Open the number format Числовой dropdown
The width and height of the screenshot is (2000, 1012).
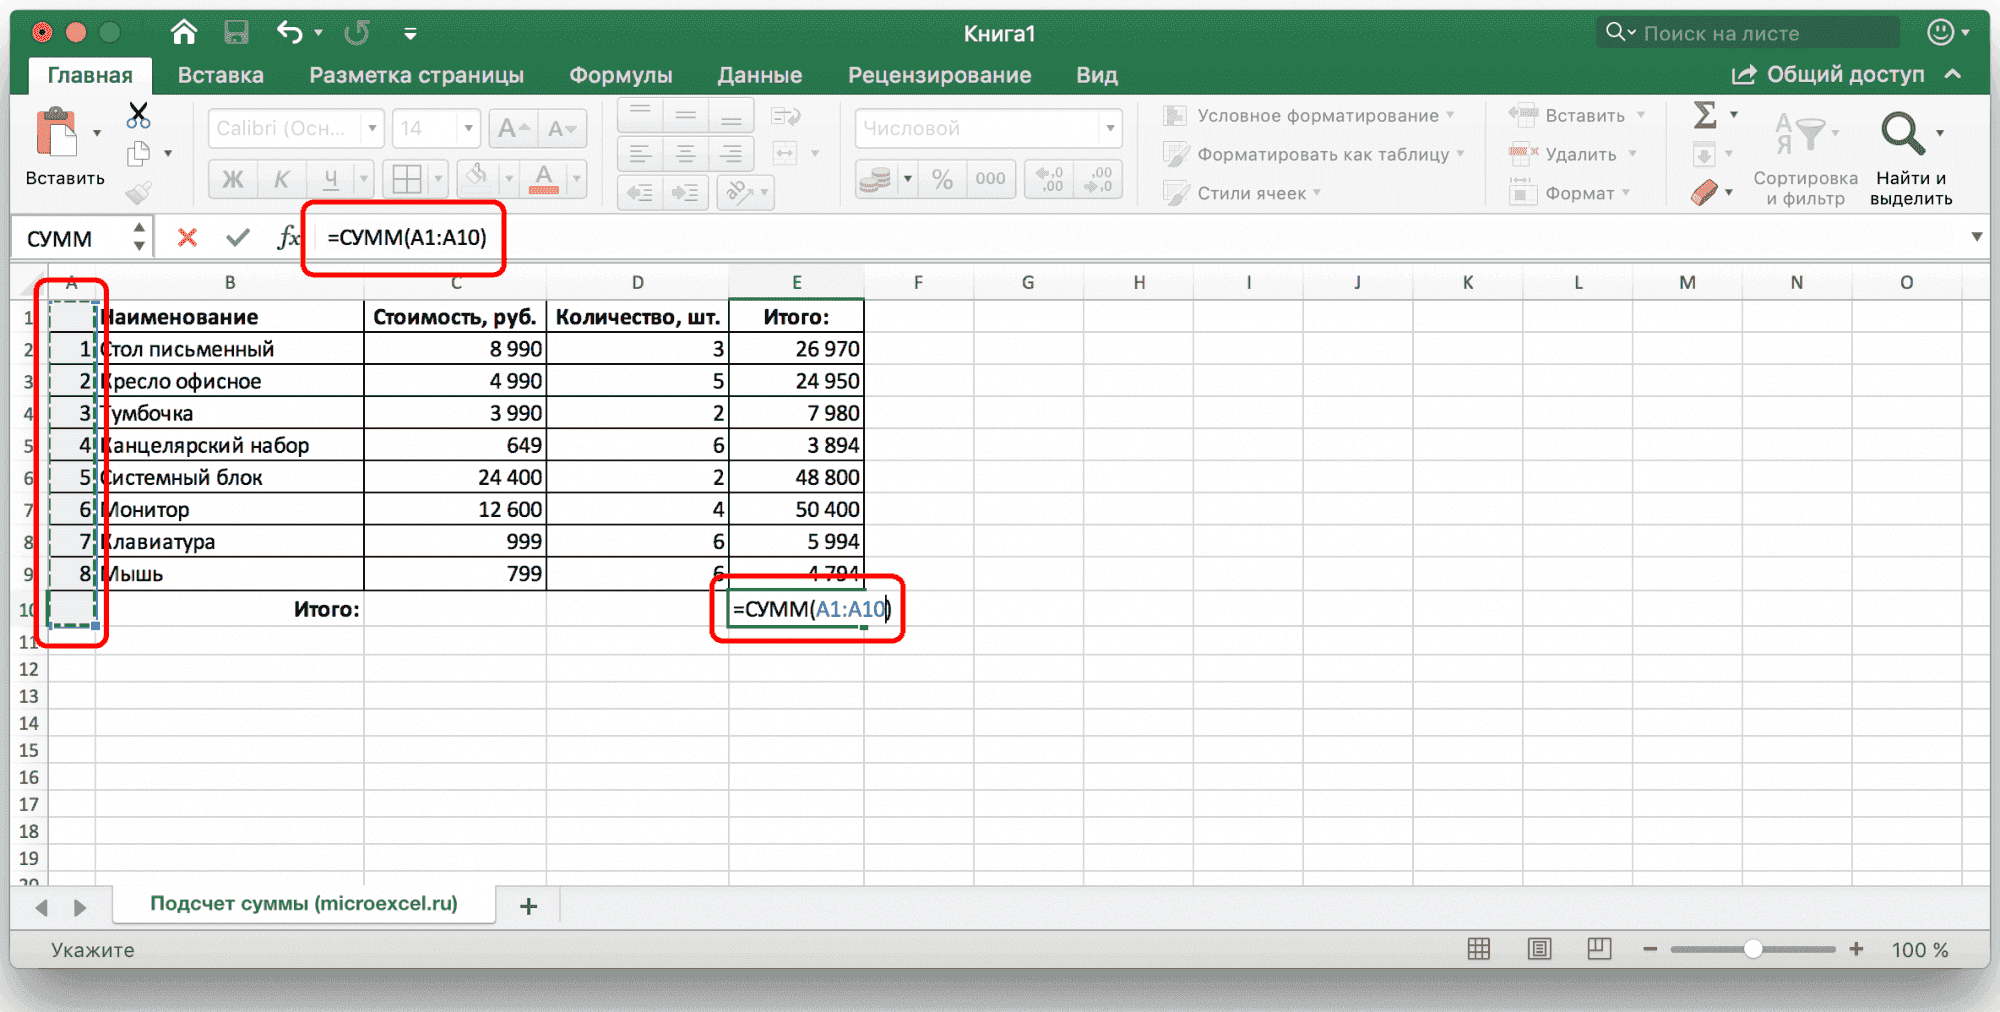1109,128
